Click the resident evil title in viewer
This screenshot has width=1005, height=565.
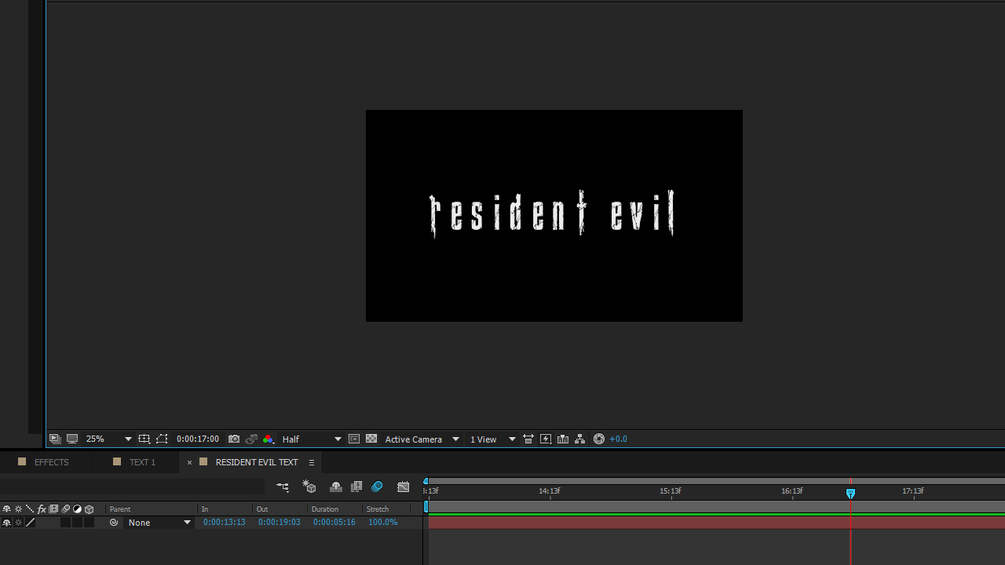552,213
